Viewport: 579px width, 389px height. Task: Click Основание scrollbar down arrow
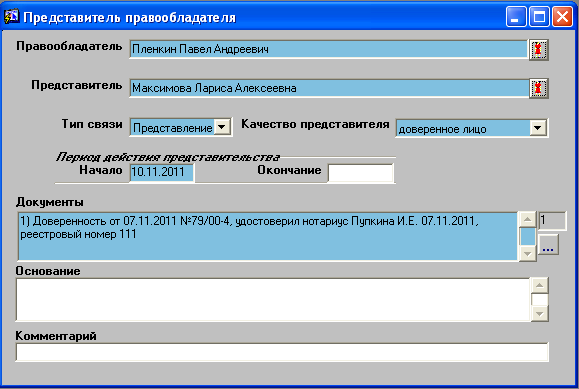tap(539, 314)
